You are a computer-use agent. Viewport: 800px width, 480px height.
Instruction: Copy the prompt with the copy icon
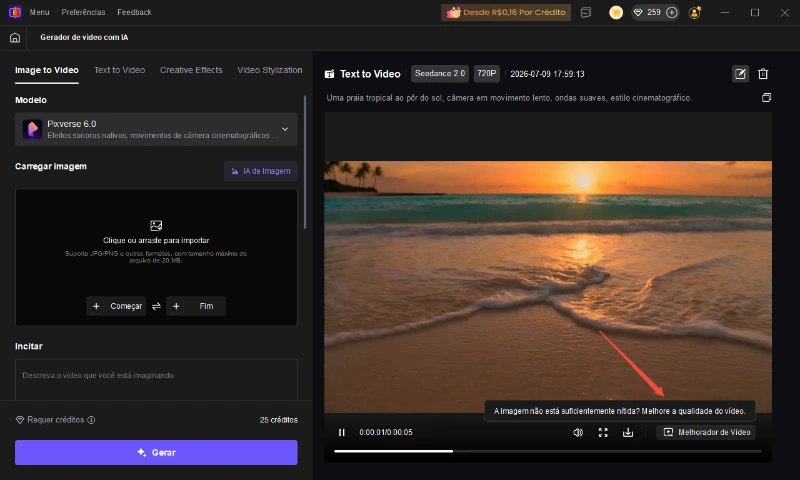click(766, 97)
